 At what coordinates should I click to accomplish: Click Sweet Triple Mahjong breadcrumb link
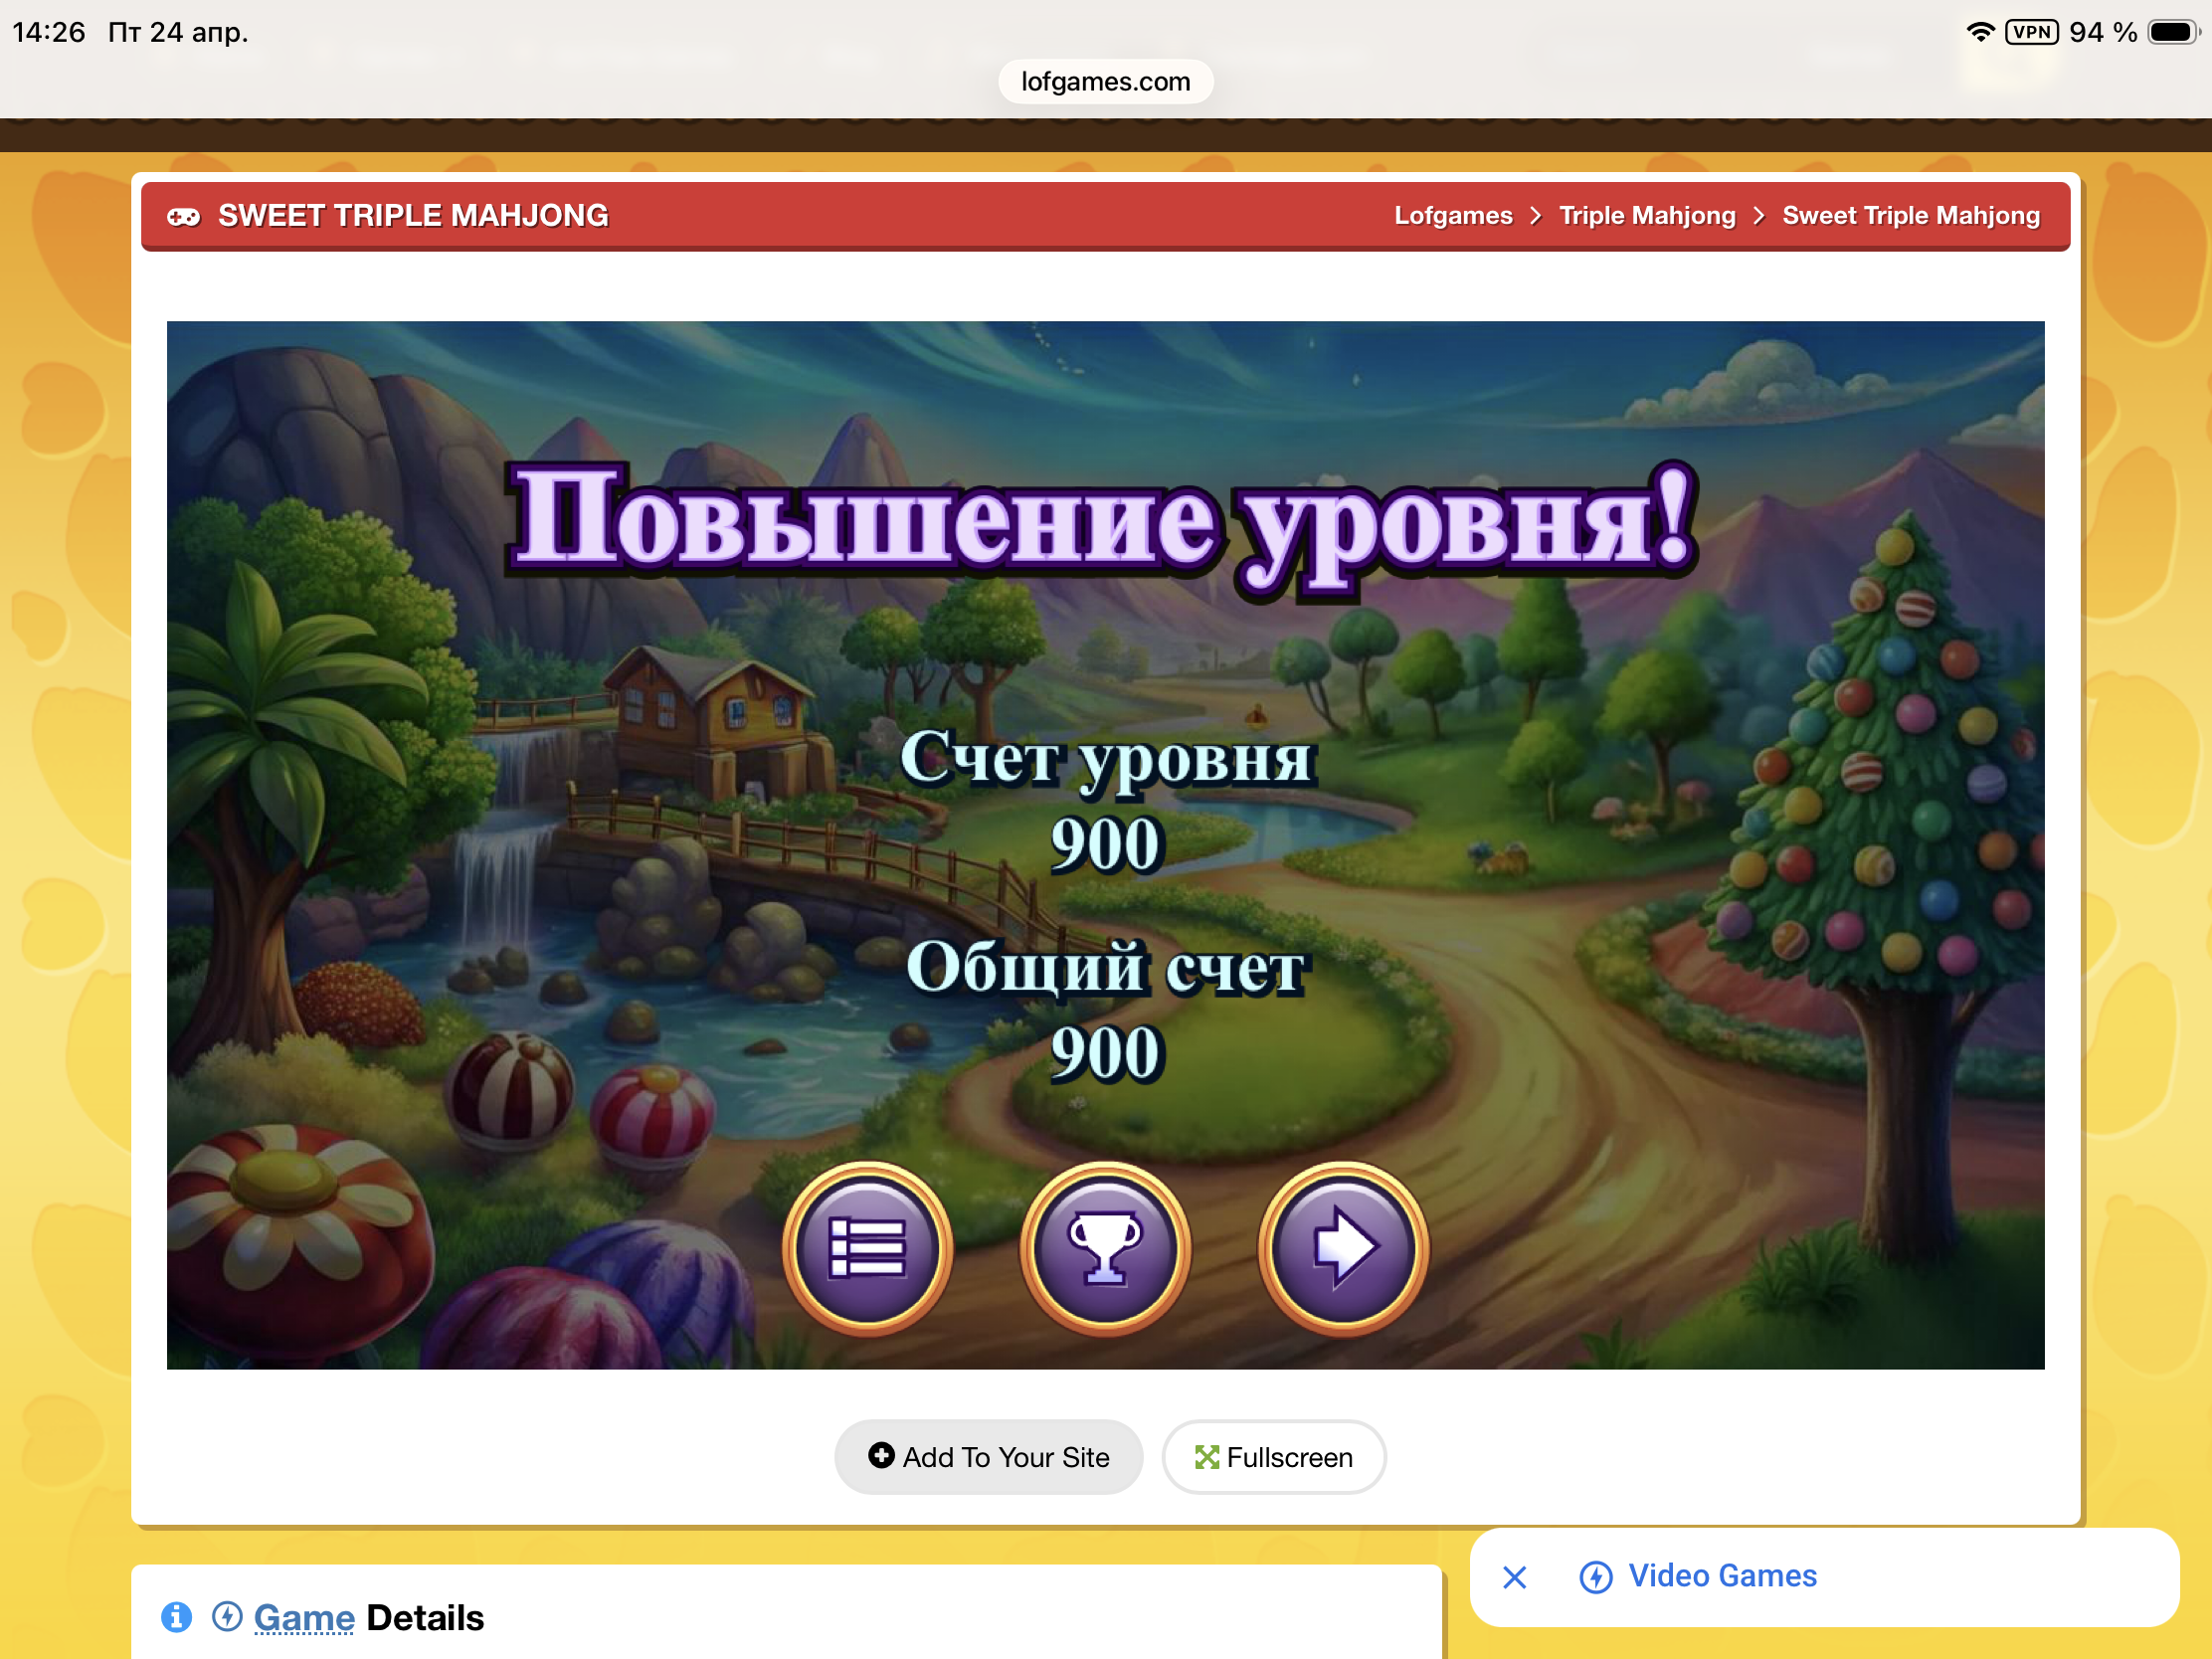(1910, 216)
